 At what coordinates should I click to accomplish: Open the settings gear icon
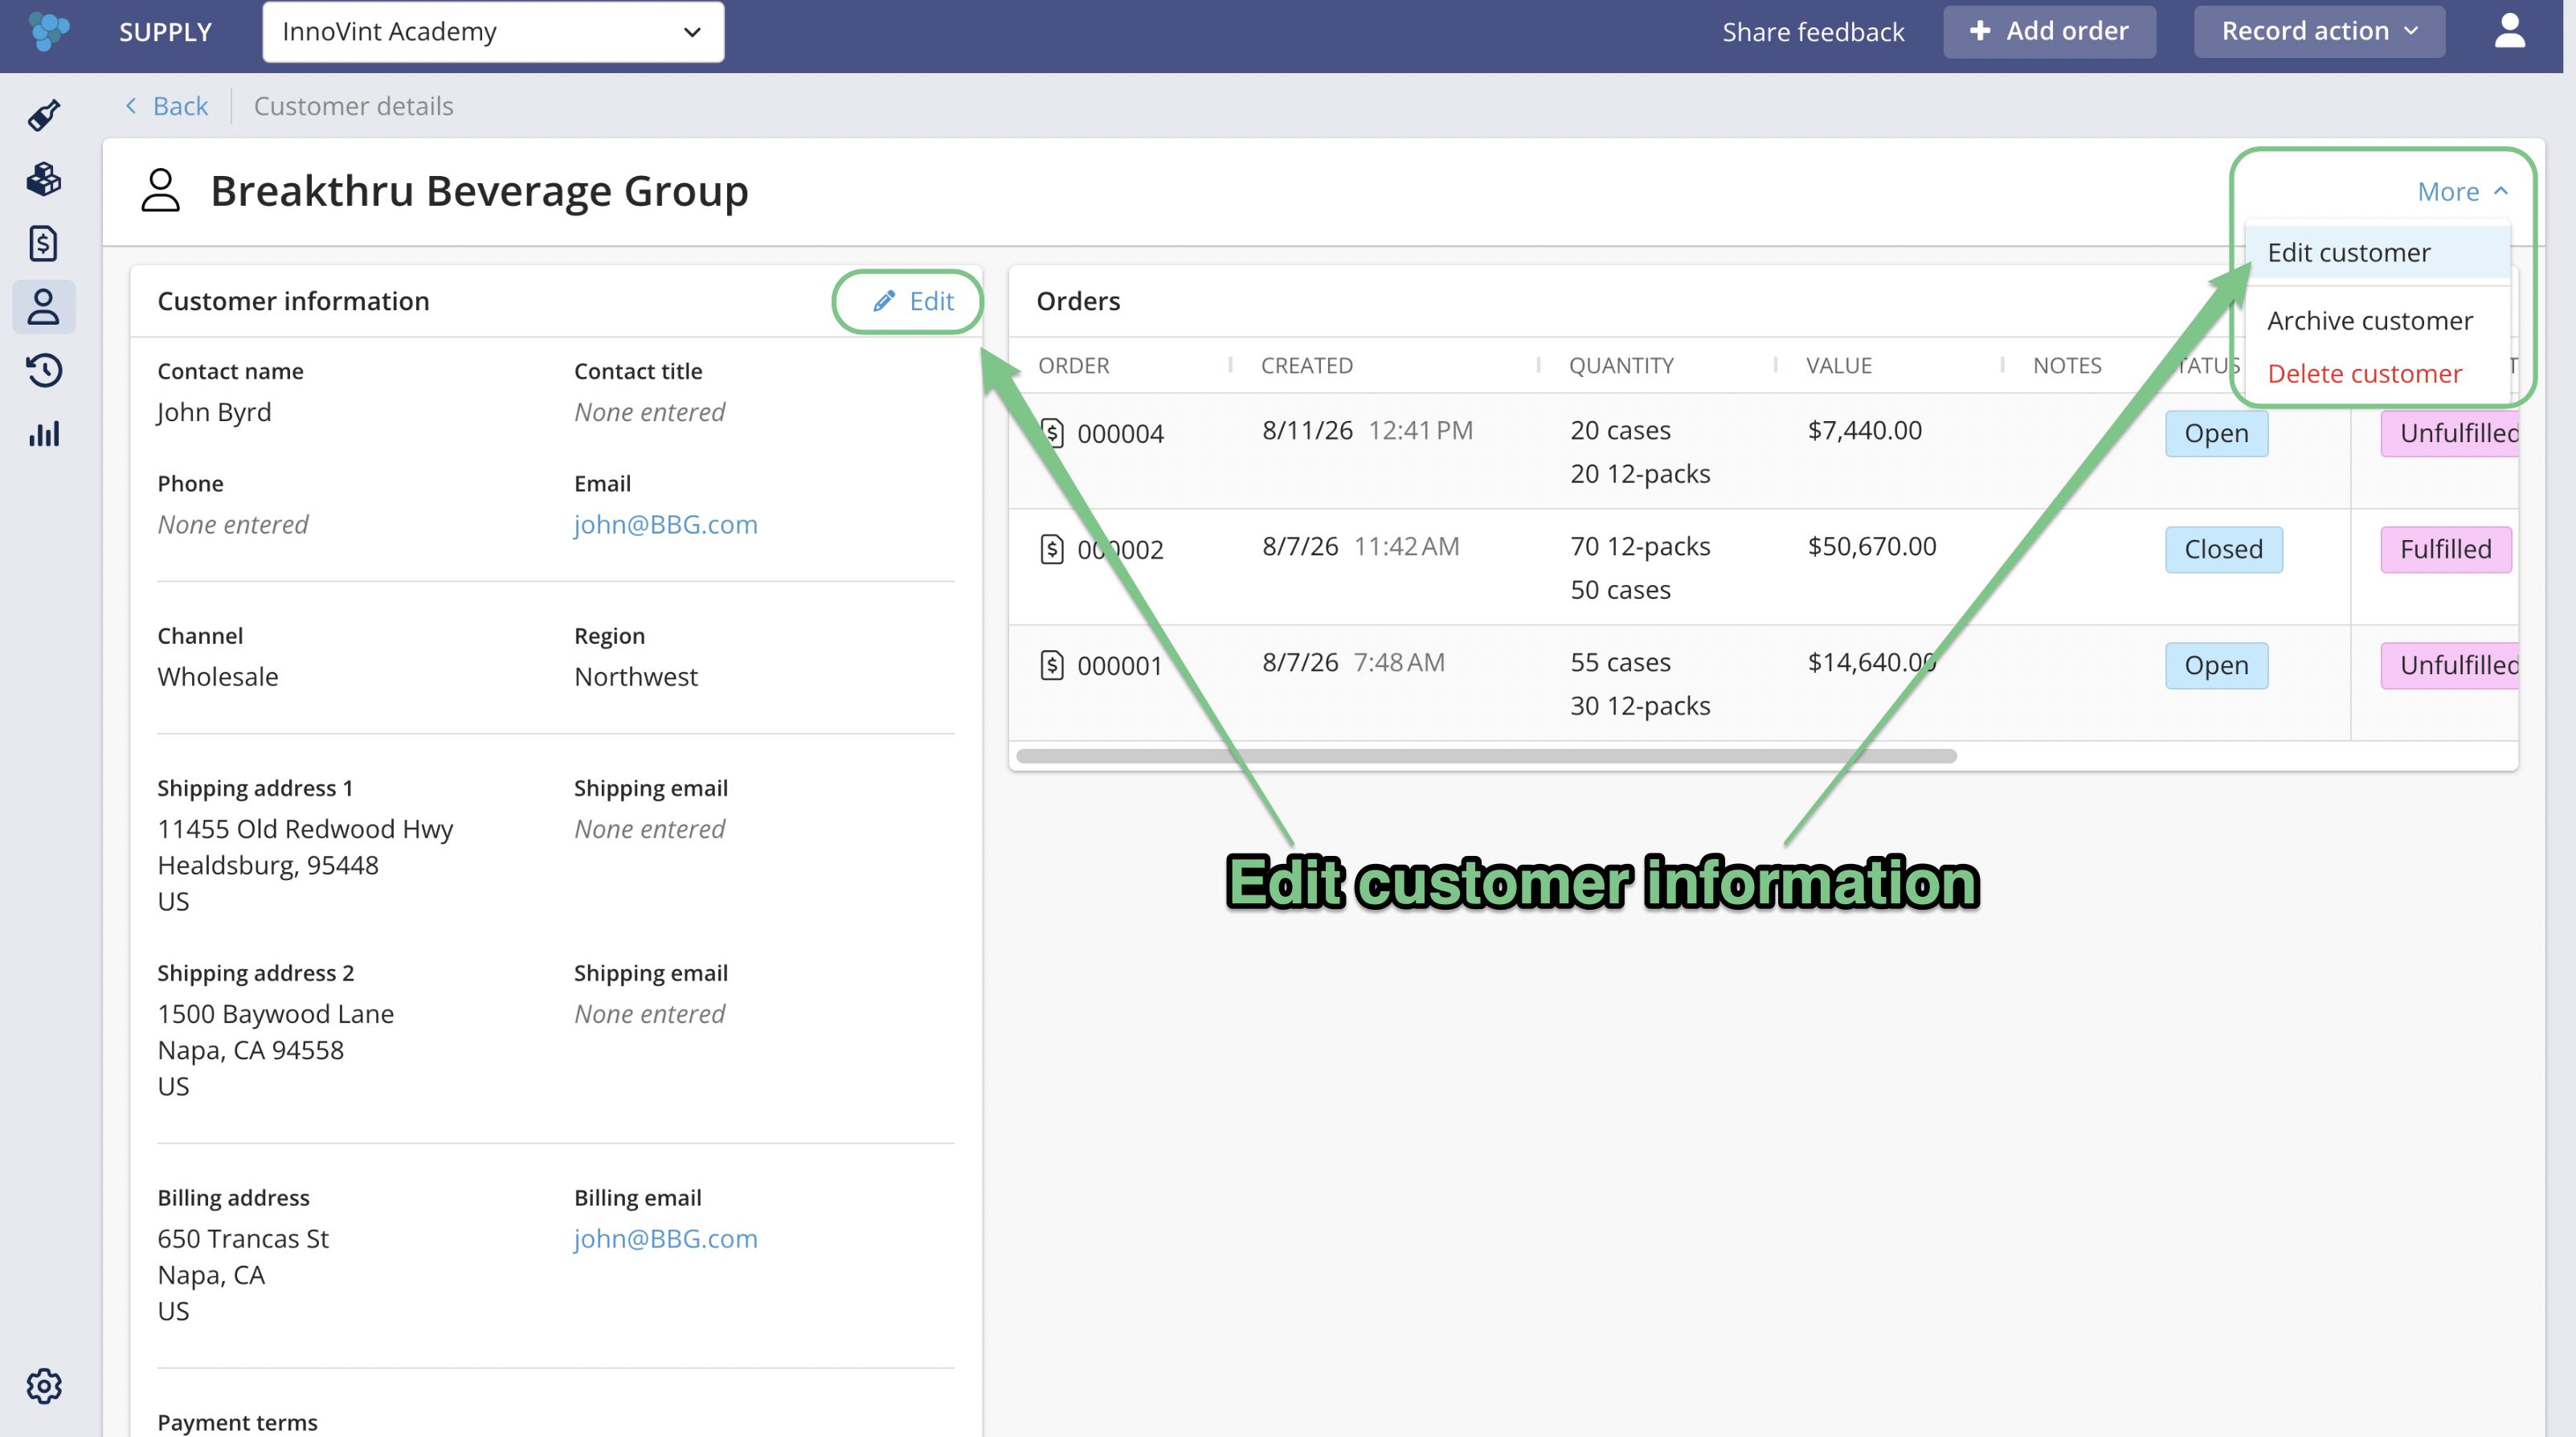(x=44, y=1386)
